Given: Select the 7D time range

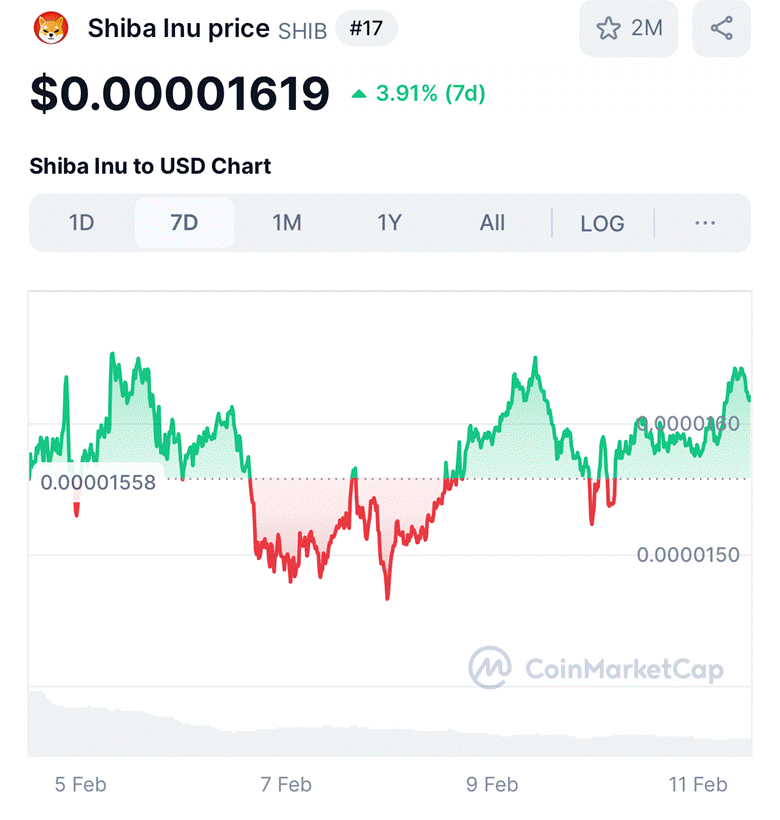Looking at the screenshot, I should coord(184,223).
